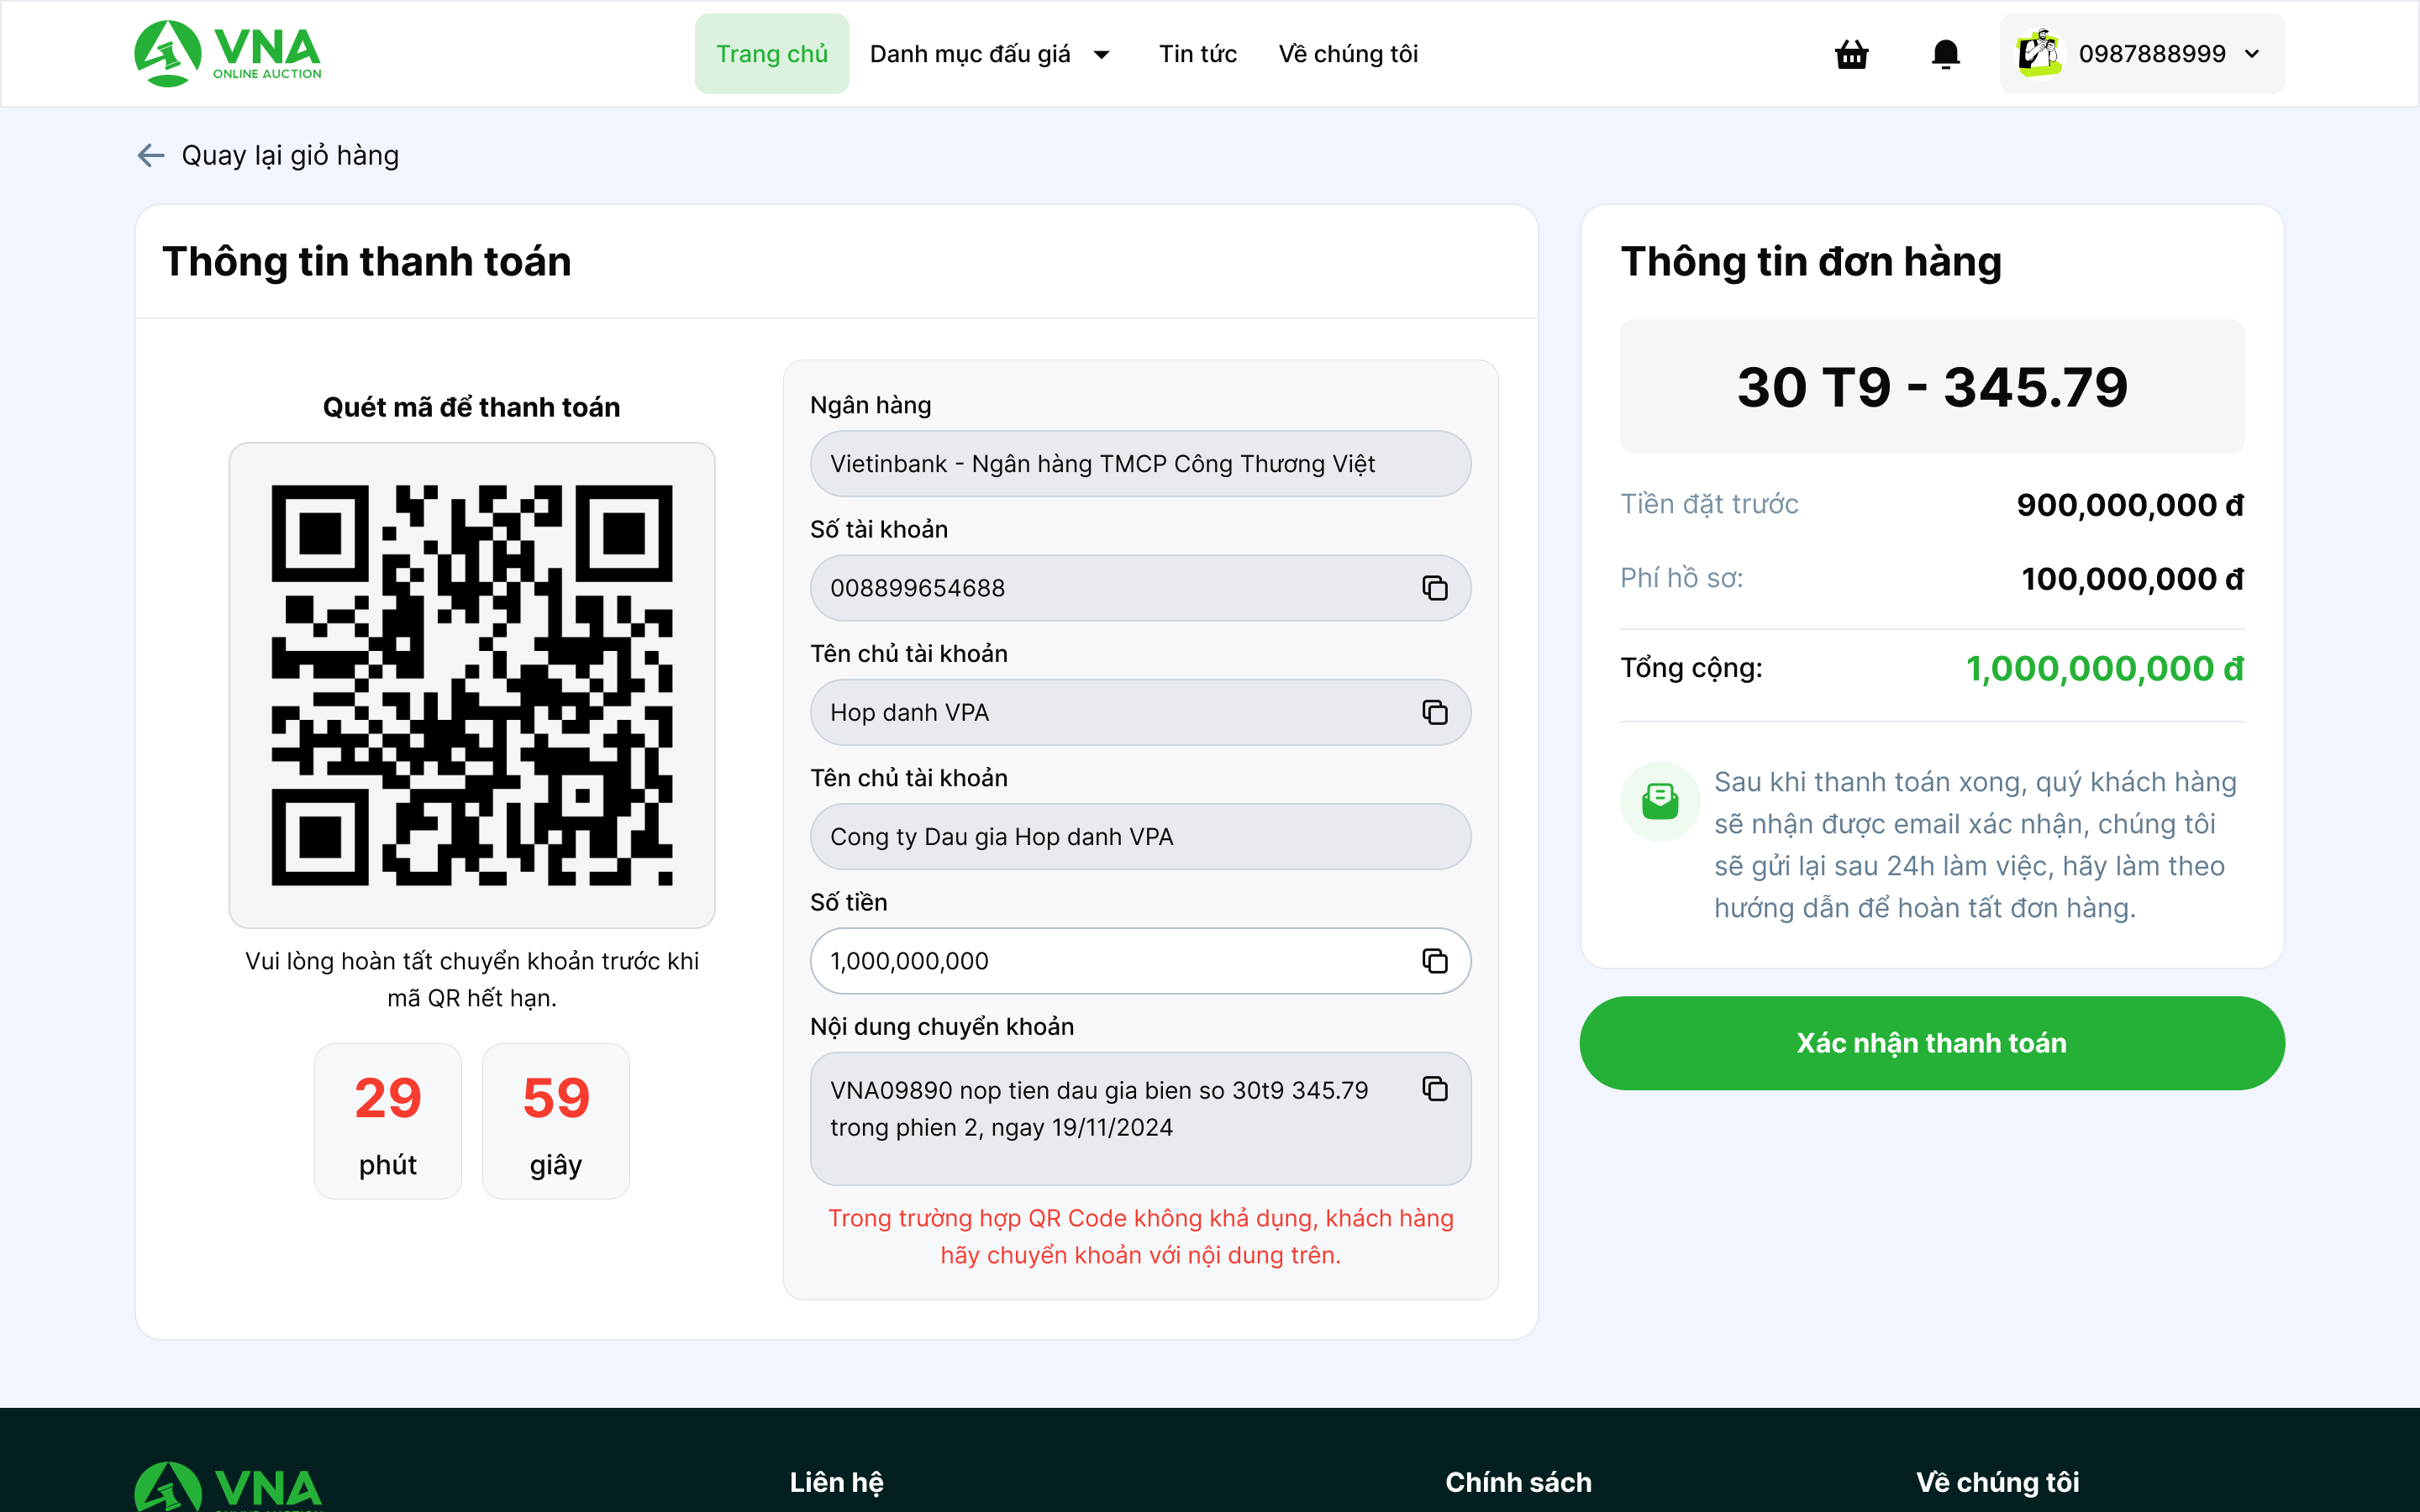Click the VNA Online Auction logo in header
This screenshot has width=2420, height=1512.
click(228, 54)
